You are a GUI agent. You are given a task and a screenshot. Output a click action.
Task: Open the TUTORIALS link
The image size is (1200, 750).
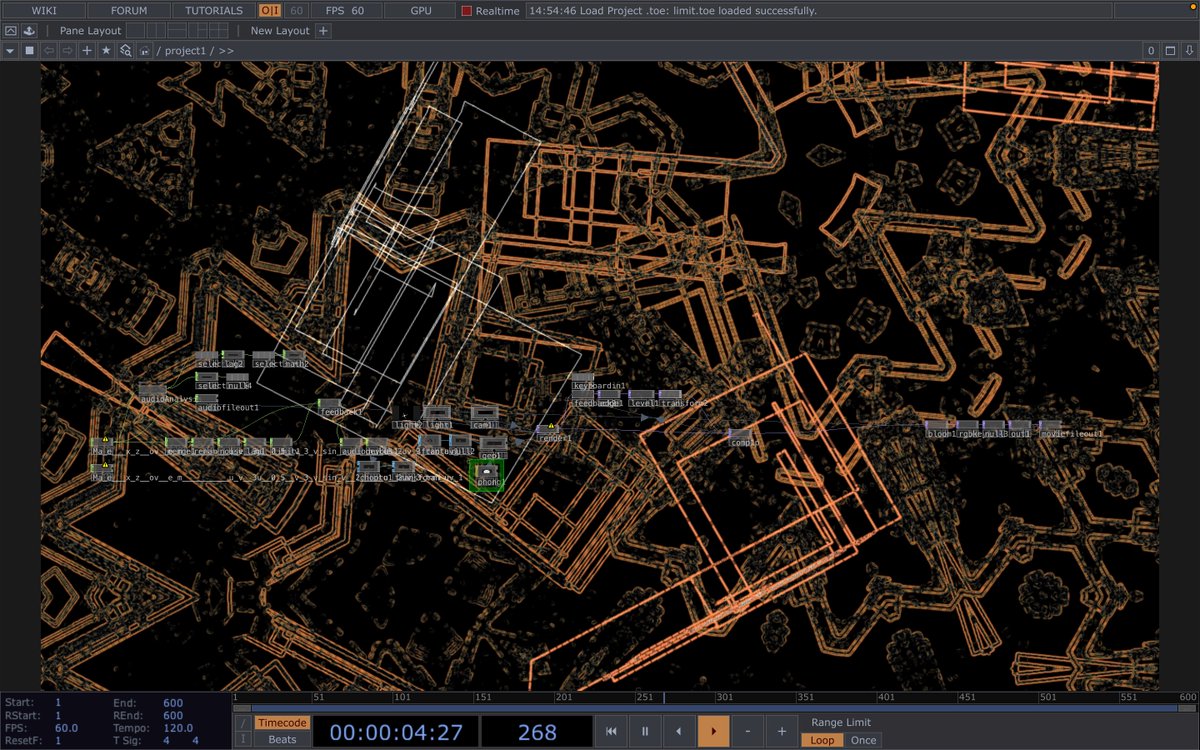coord(213,10)
